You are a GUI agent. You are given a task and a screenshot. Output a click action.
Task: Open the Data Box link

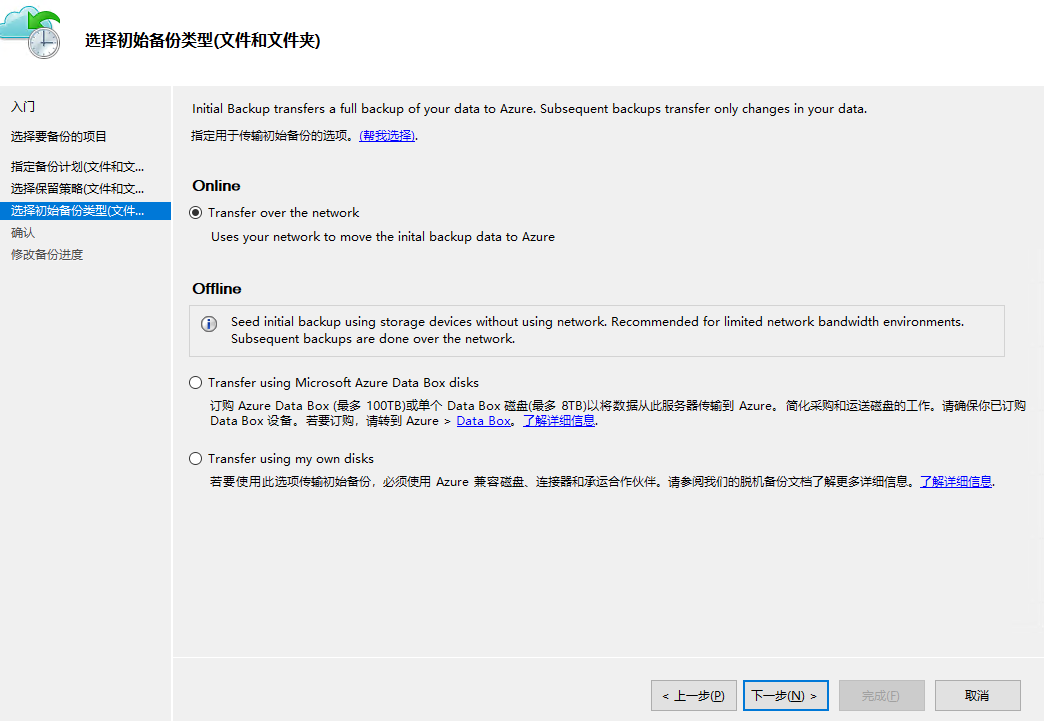point(483,421)
